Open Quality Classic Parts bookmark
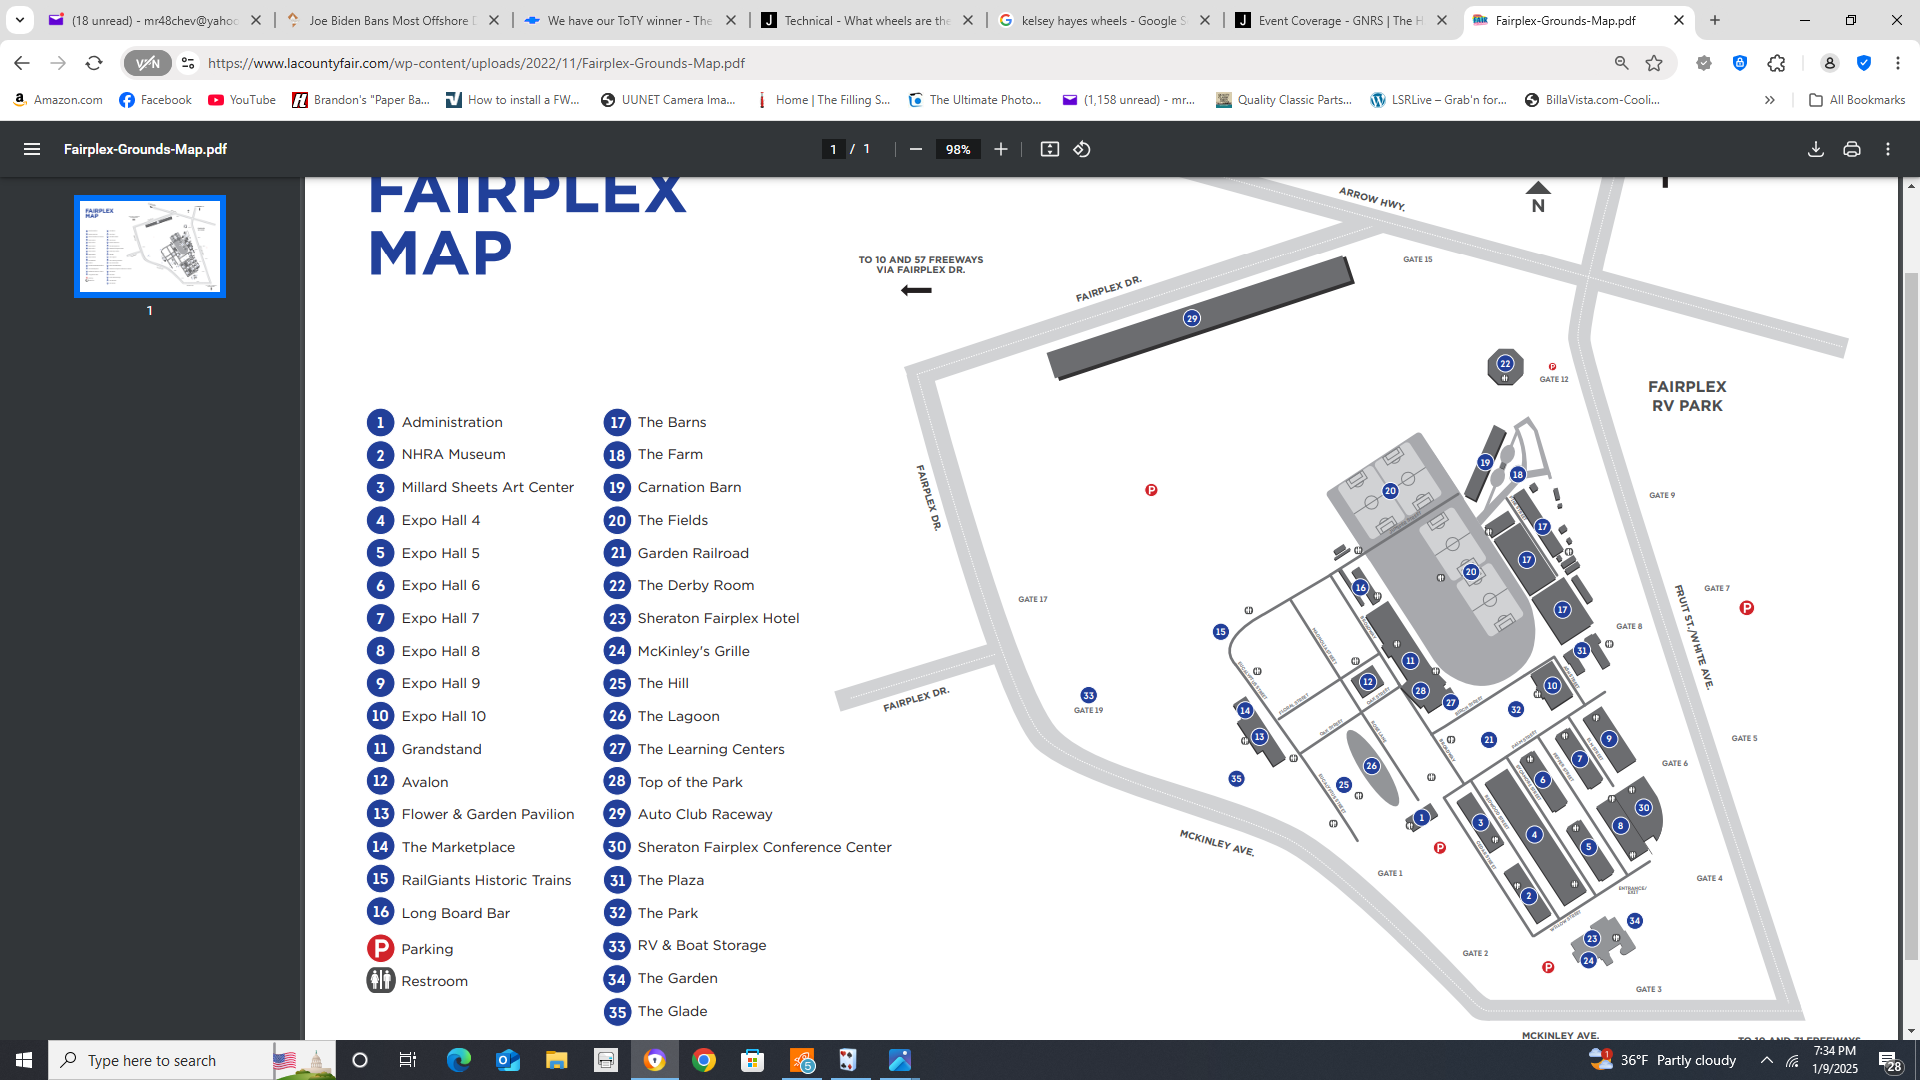 point(1284,100)
